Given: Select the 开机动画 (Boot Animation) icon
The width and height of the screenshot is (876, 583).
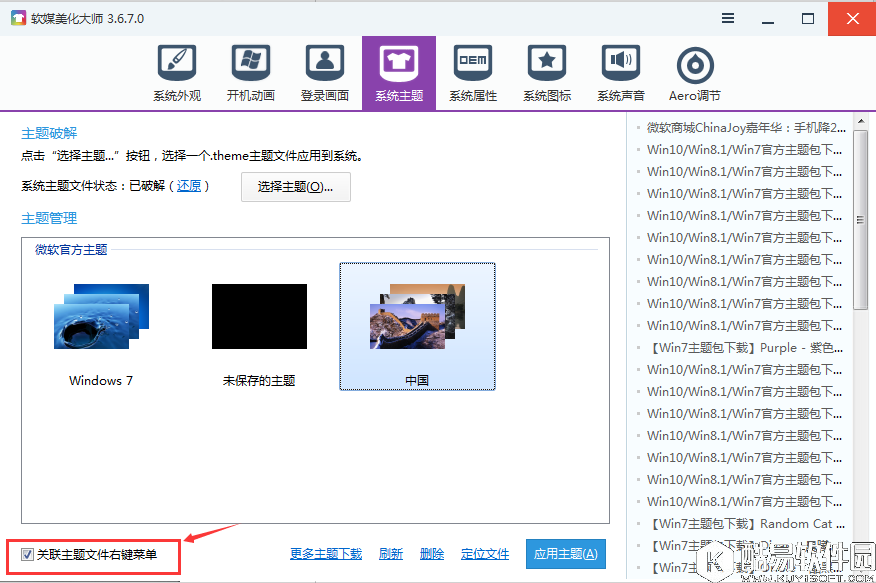Looking at the screenshot, I should coord(250,70).
